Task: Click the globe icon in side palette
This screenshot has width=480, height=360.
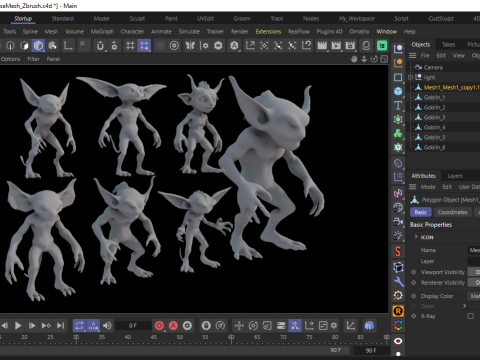Action: click(398, 207)
